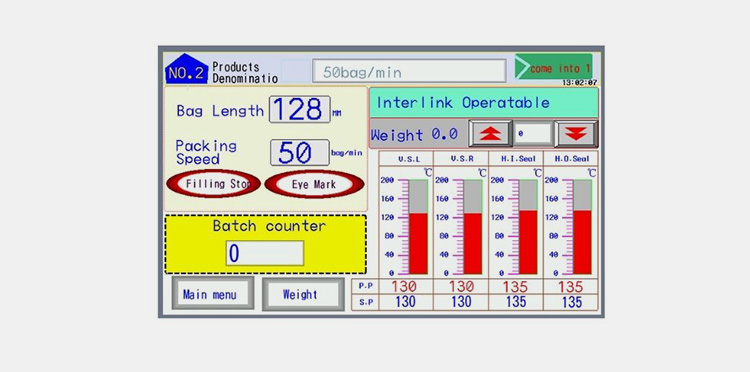
Task: Open the Weight screen button
Action: [x=303, y=294]
